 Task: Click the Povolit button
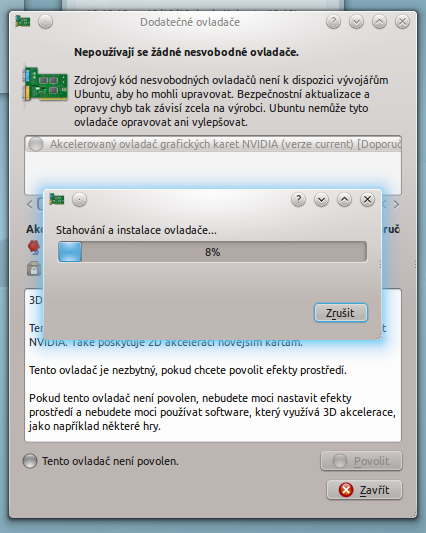point(361,461)
